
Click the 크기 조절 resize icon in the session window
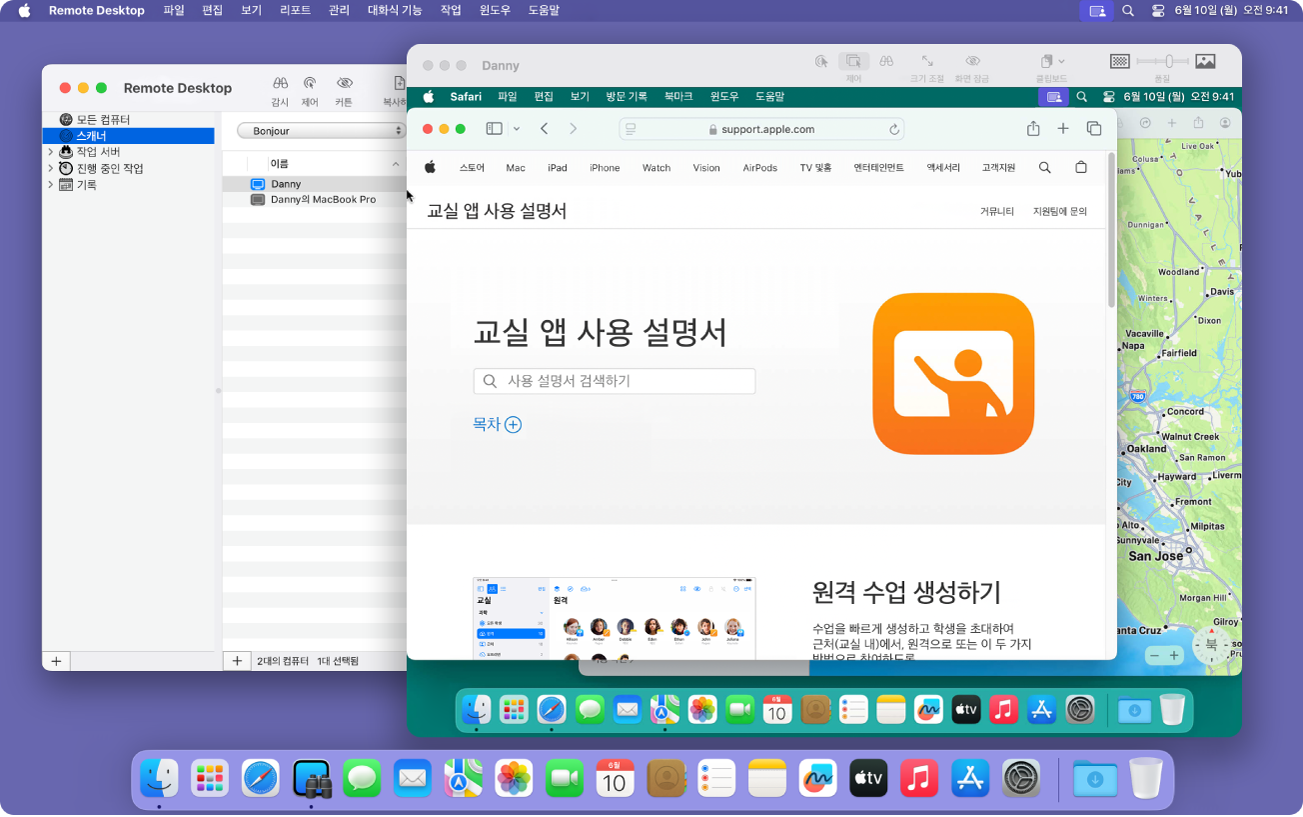(928, 61)
